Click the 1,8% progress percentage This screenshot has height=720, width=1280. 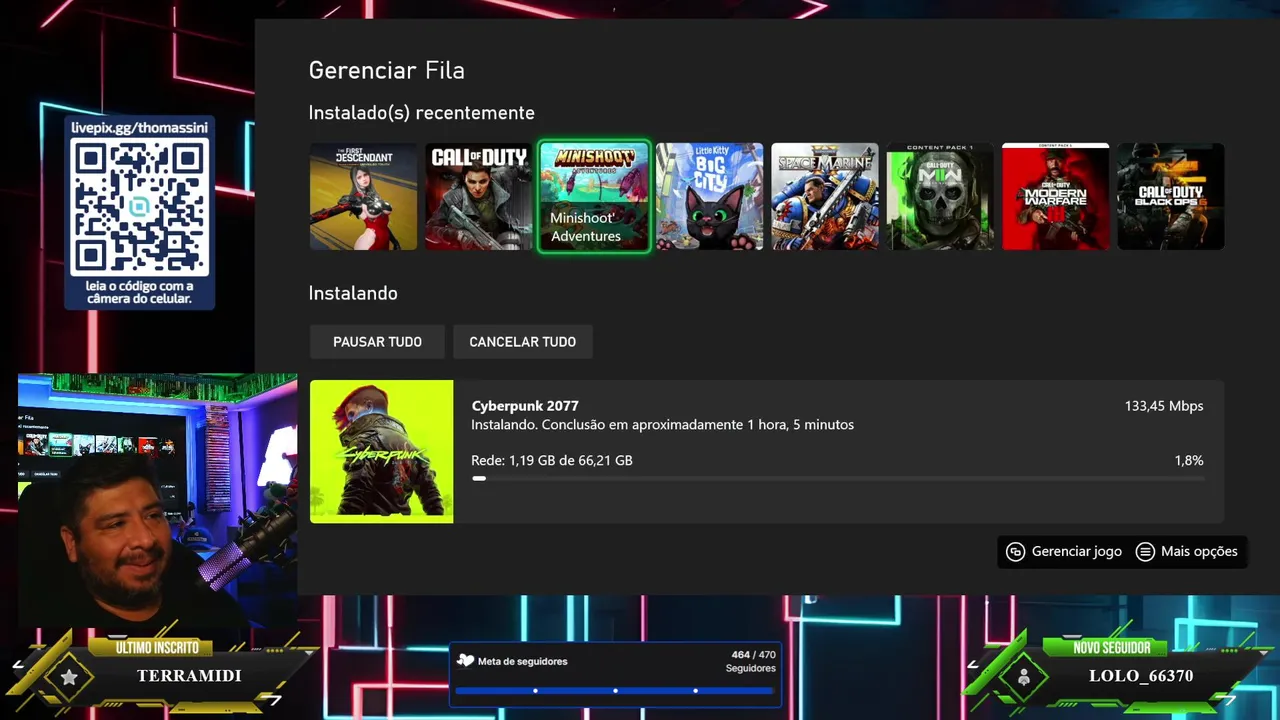(1189, 460)
